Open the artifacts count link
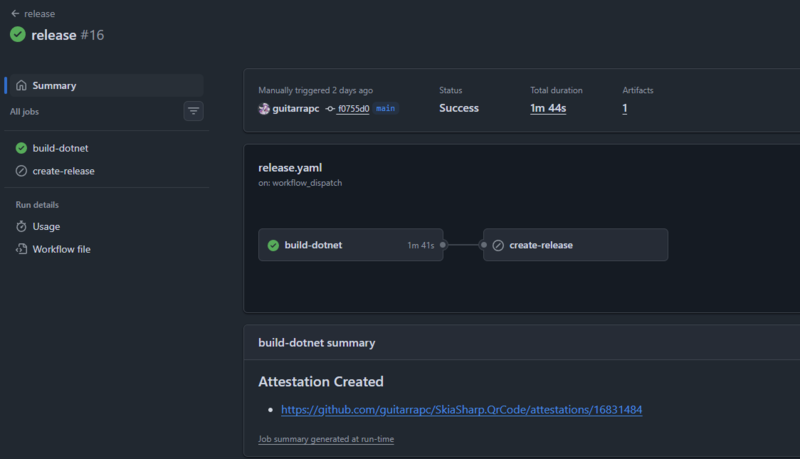The width and height of the screenshot is (800, 459). 625,108
